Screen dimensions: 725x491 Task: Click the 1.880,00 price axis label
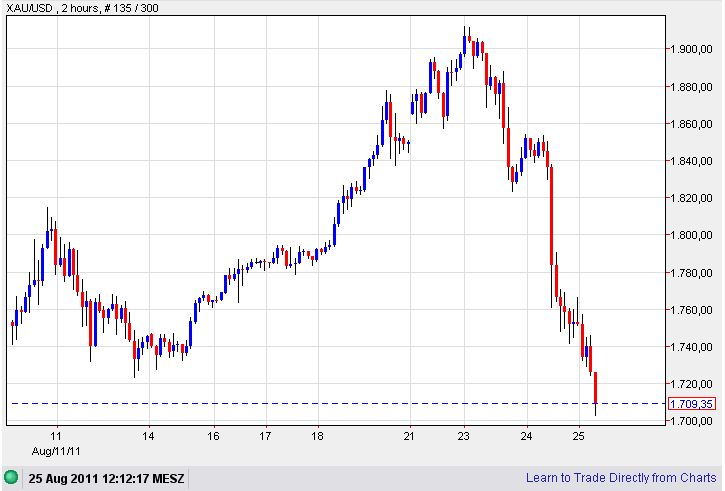[x=692, y=86]
